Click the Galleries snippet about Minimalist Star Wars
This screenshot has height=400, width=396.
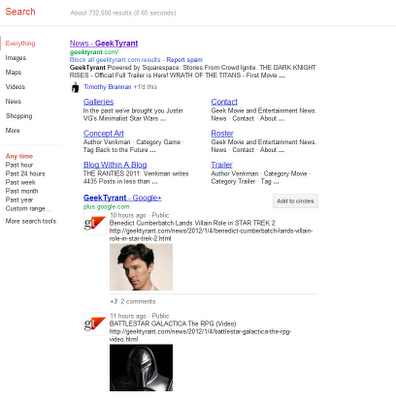(x=133, y=115)
